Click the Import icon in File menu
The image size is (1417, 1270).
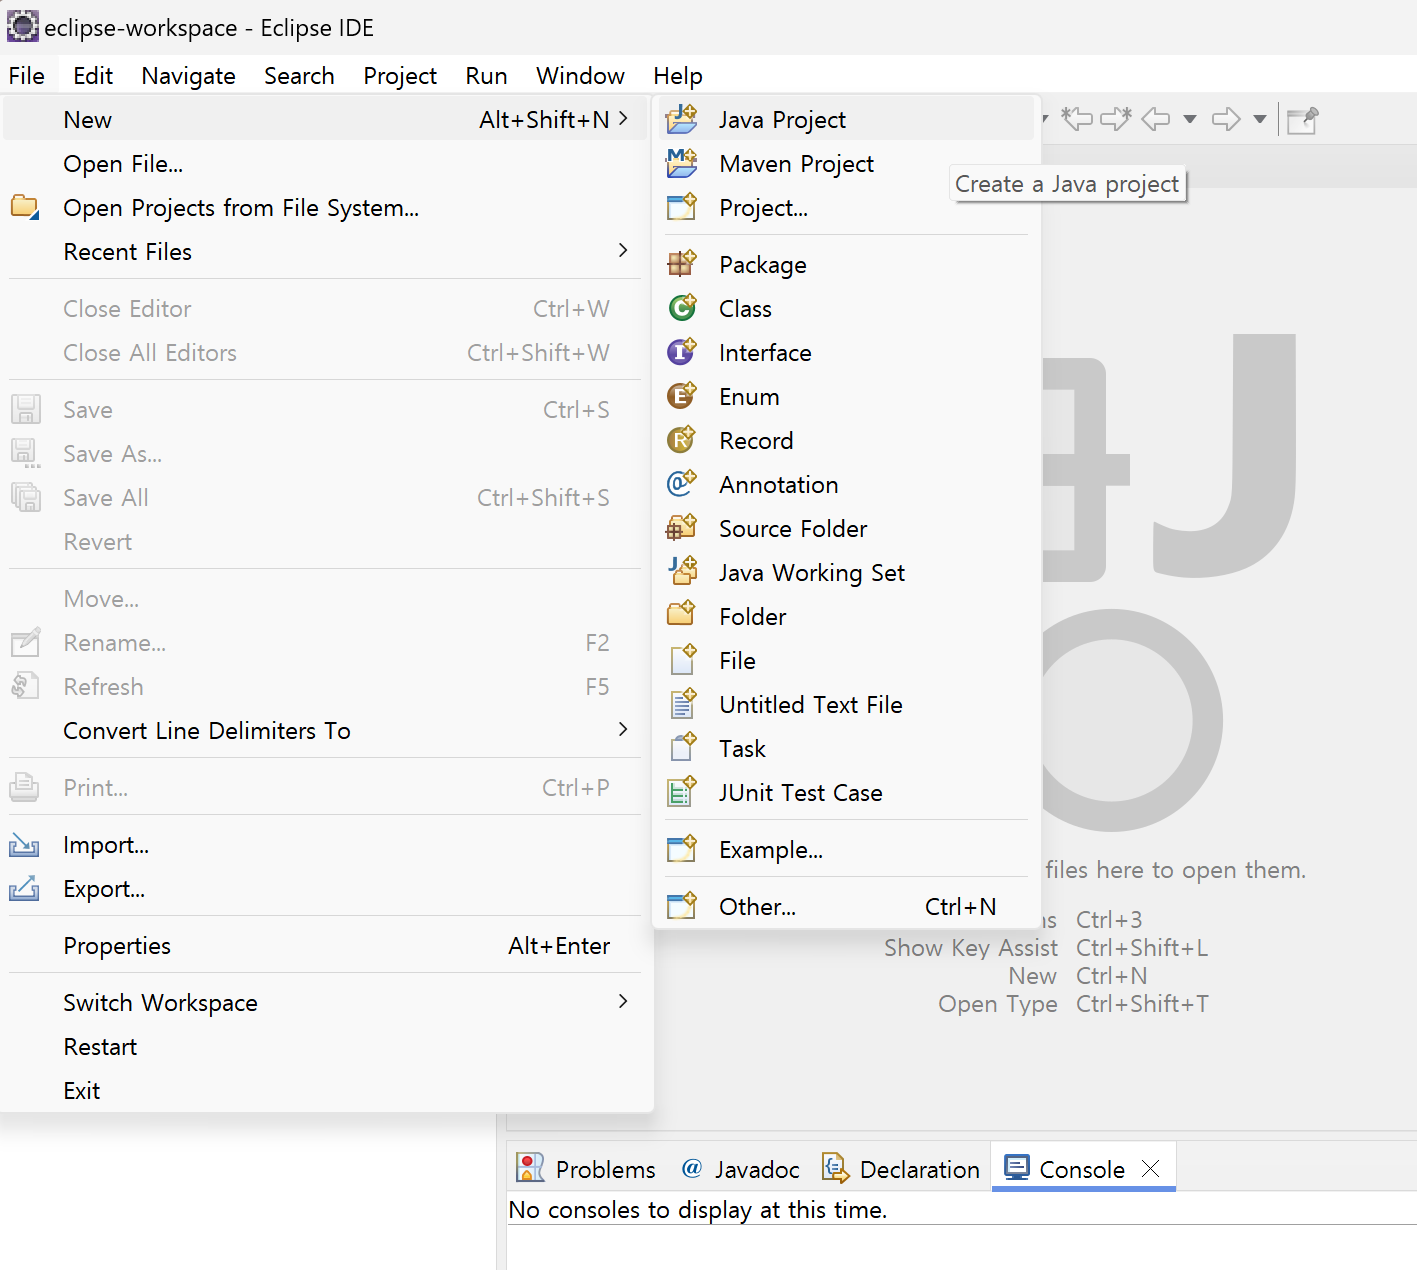click(x=24, y=845)
